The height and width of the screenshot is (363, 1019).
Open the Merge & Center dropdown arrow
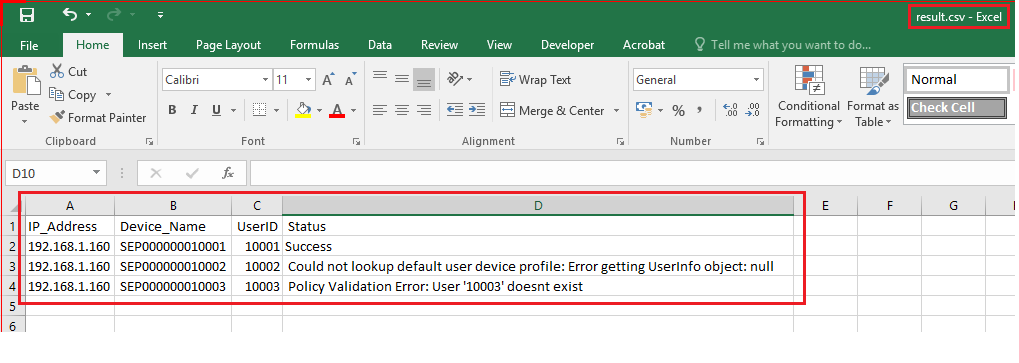[616, 110]
